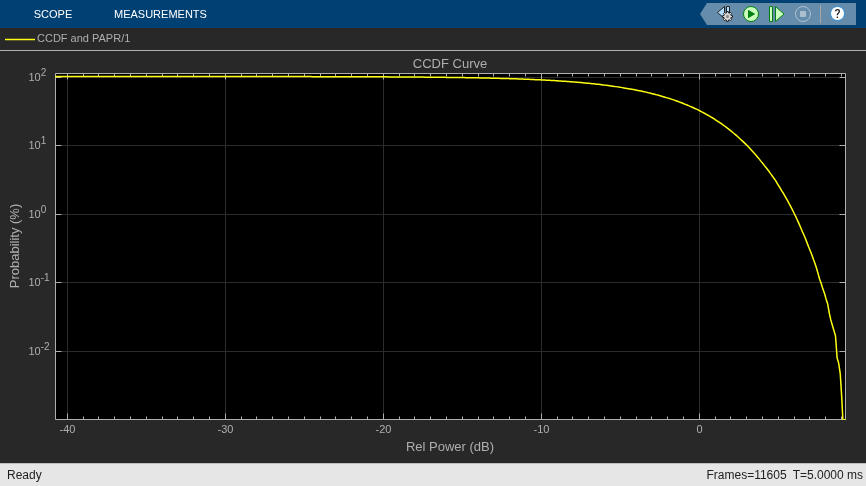Select the Probability (%) axis label
The width and height of the screenshot is (866, 486).
pos(15,246)
